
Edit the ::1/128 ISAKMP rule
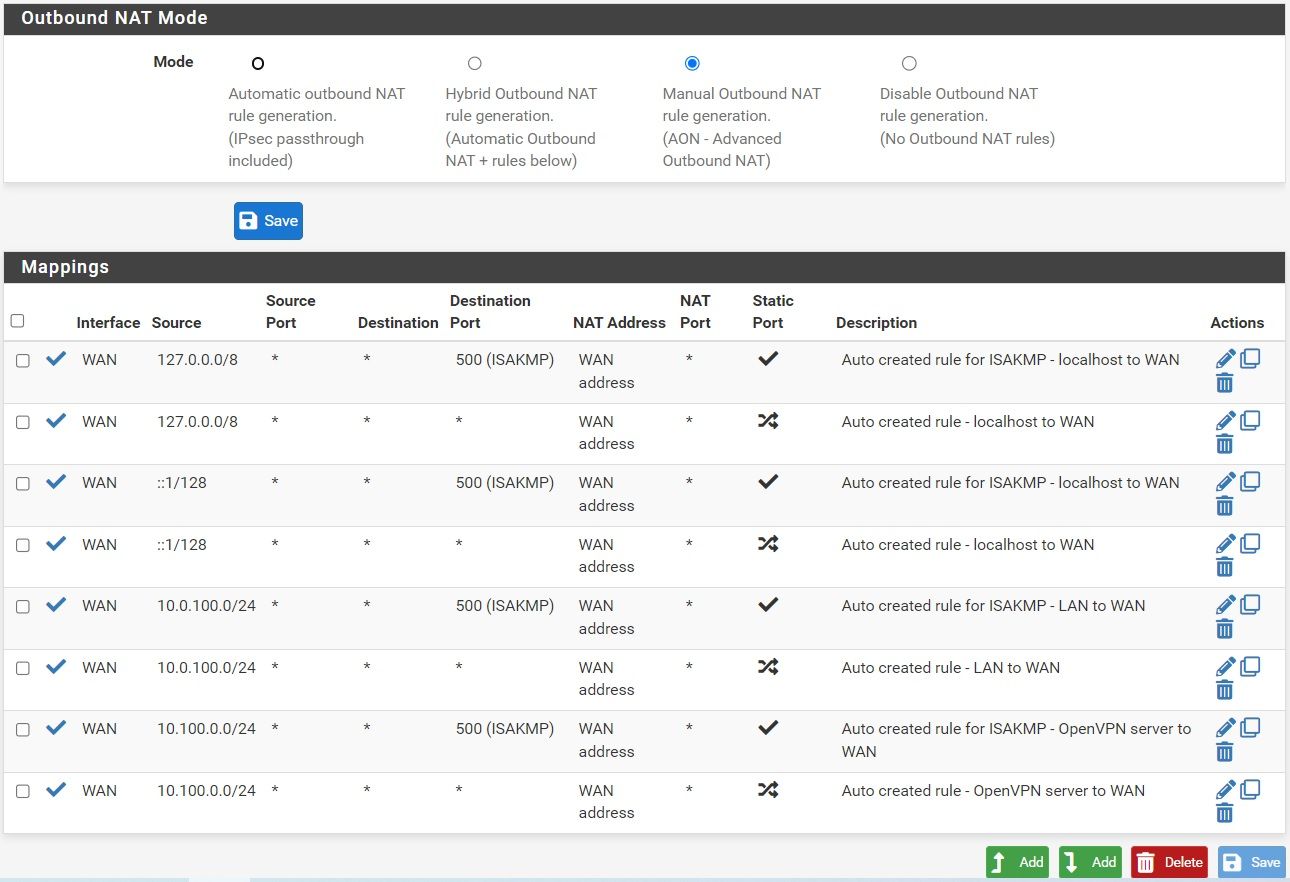point(1226,482)
